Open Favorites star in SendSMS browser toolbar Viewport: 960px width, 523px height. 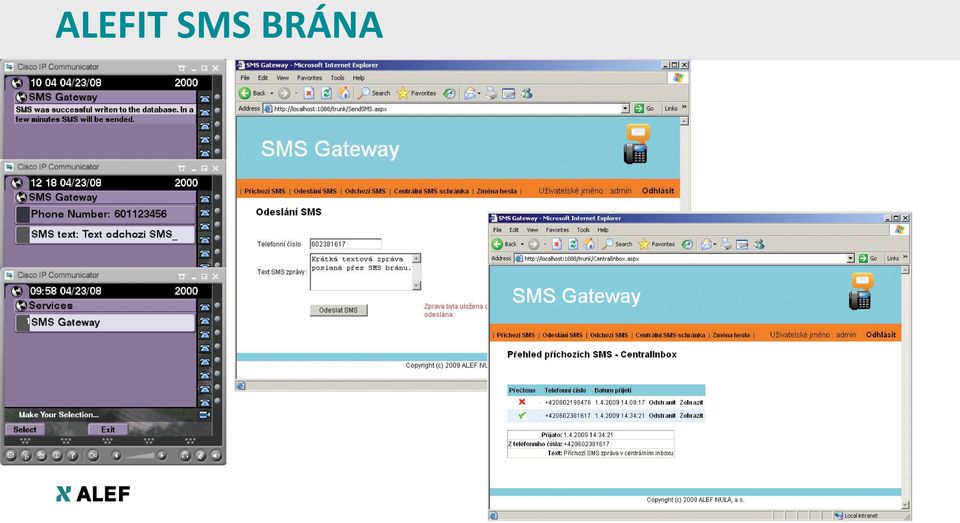pyautogui.click(x=402, y=93)
